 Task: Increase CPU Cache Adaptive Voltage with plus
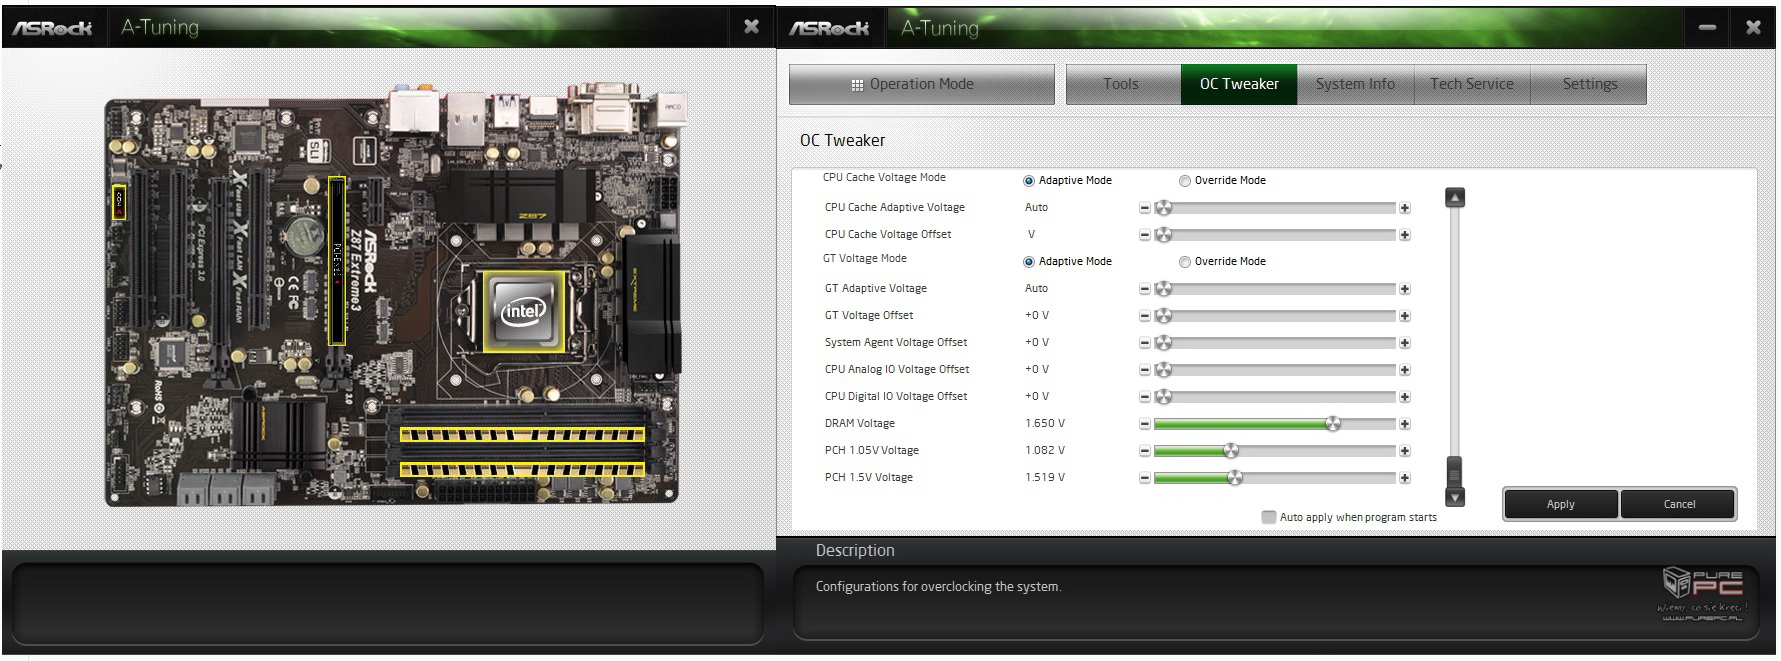pyautogui.click(x=1405, y=208)
